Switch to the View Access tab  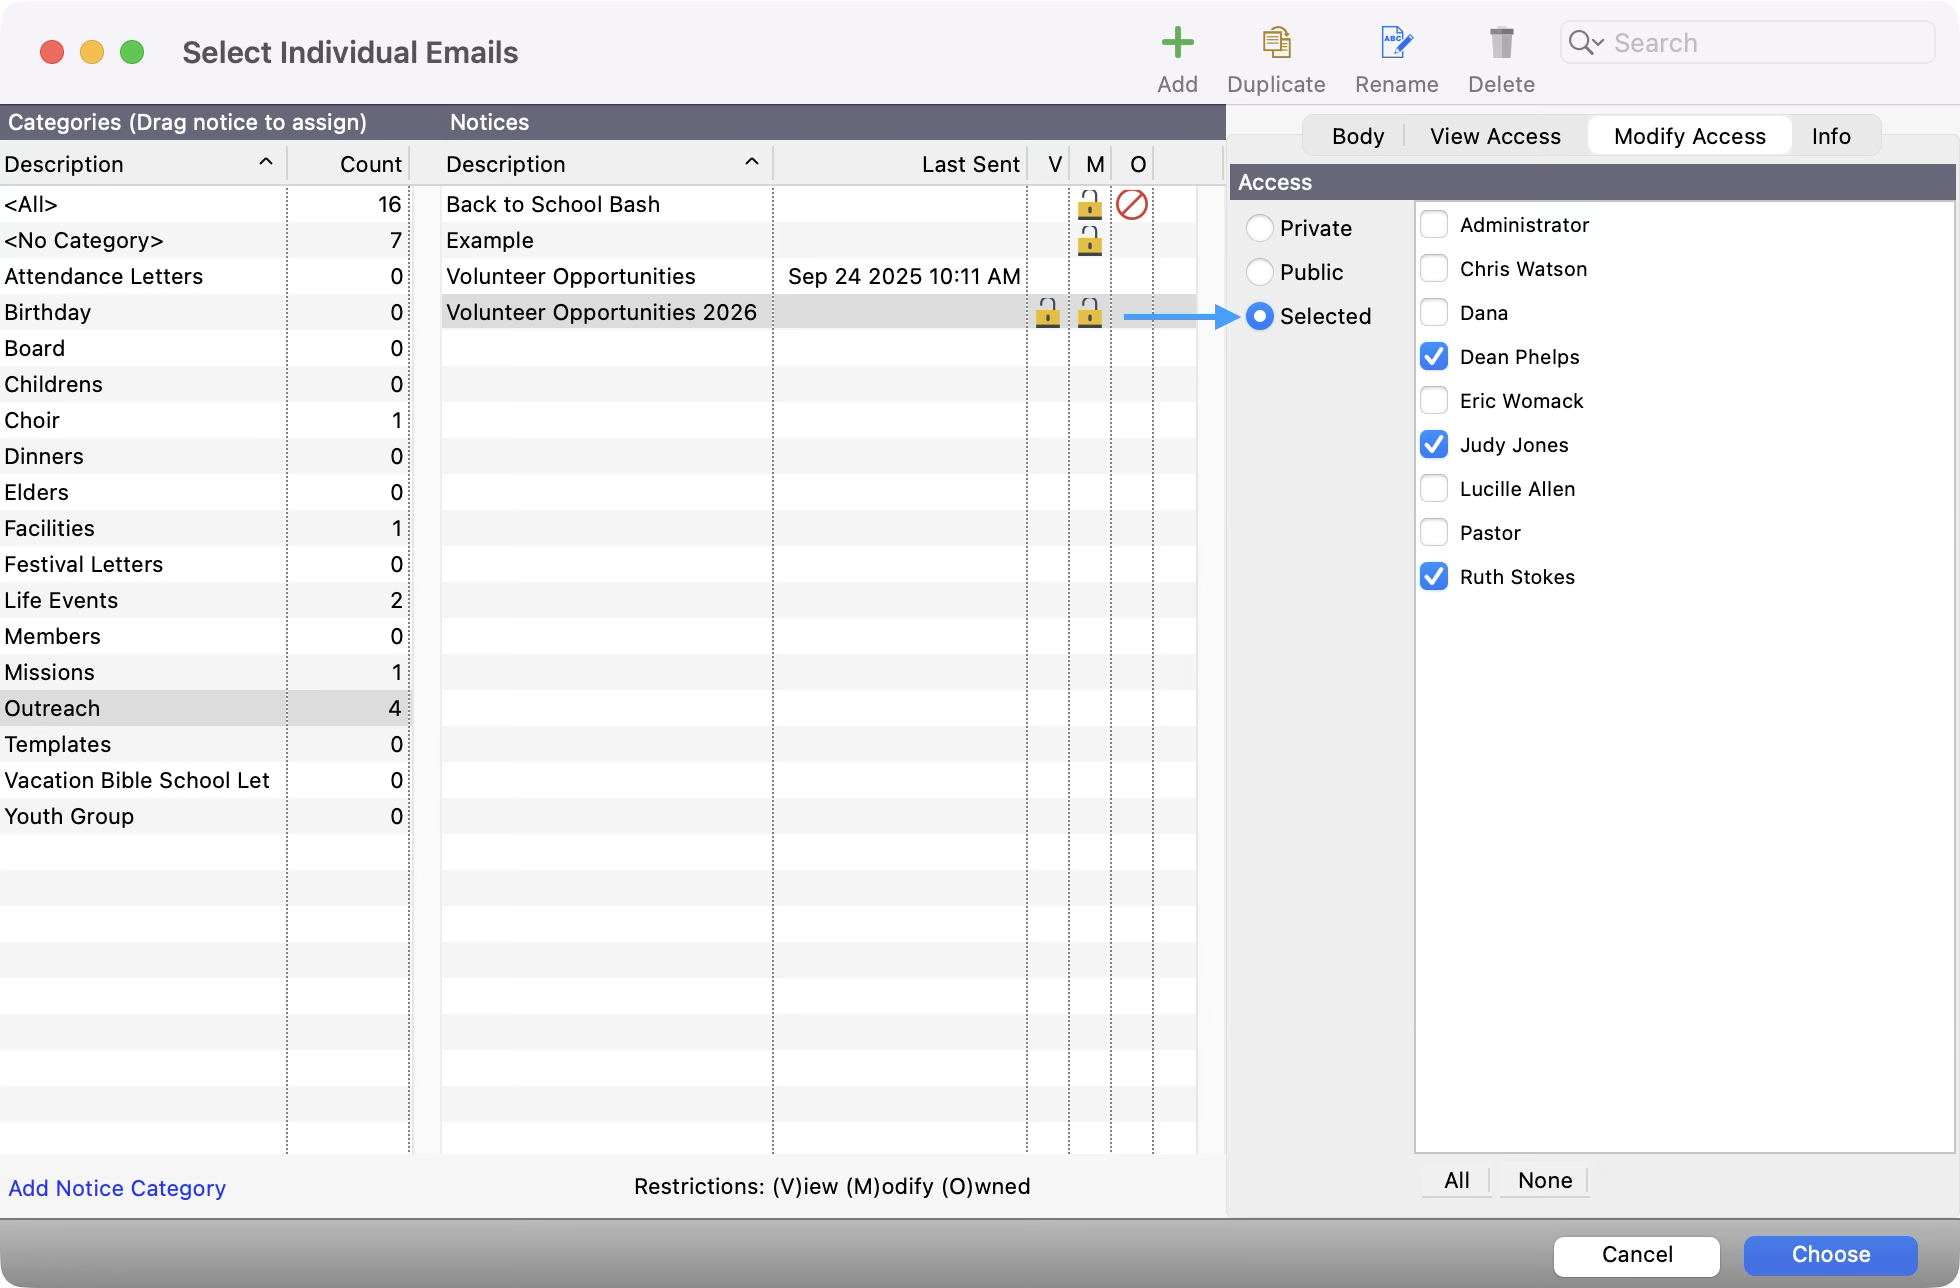[x=1495, y=136]
